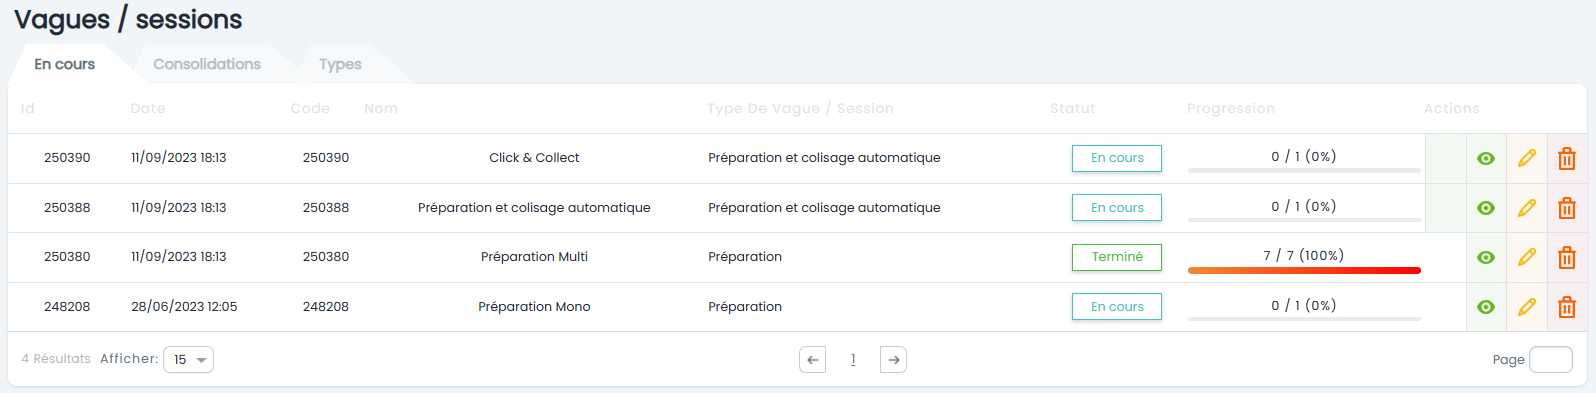The image size is (1596, 393).
Task: Focus the Page number input field
Action: pos(1551,360)
